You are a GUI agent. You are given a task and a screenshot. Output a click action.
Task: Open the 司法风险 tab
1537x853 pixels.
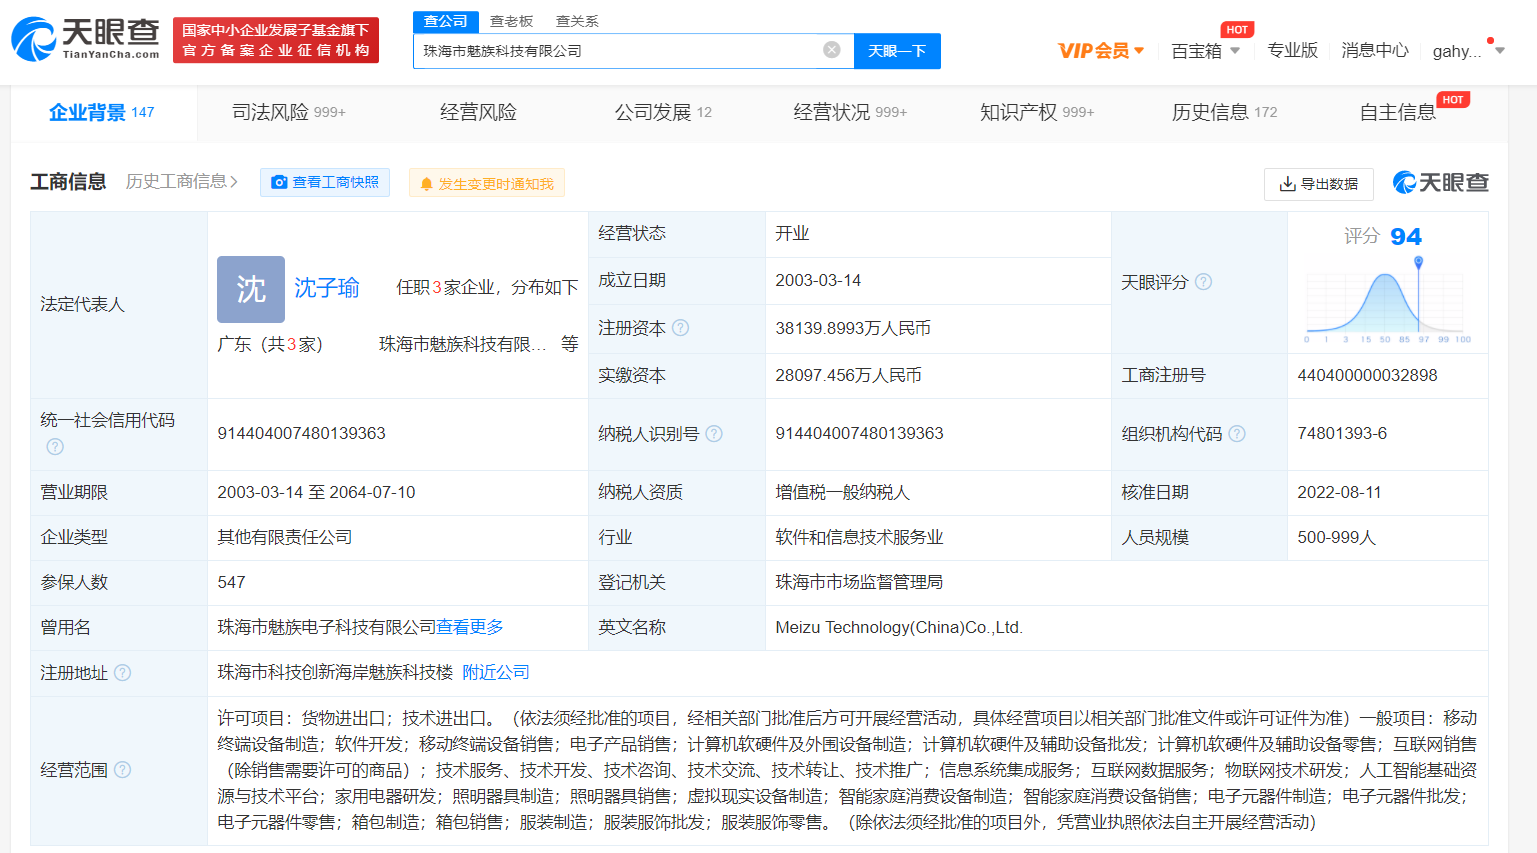click(289, 112)
